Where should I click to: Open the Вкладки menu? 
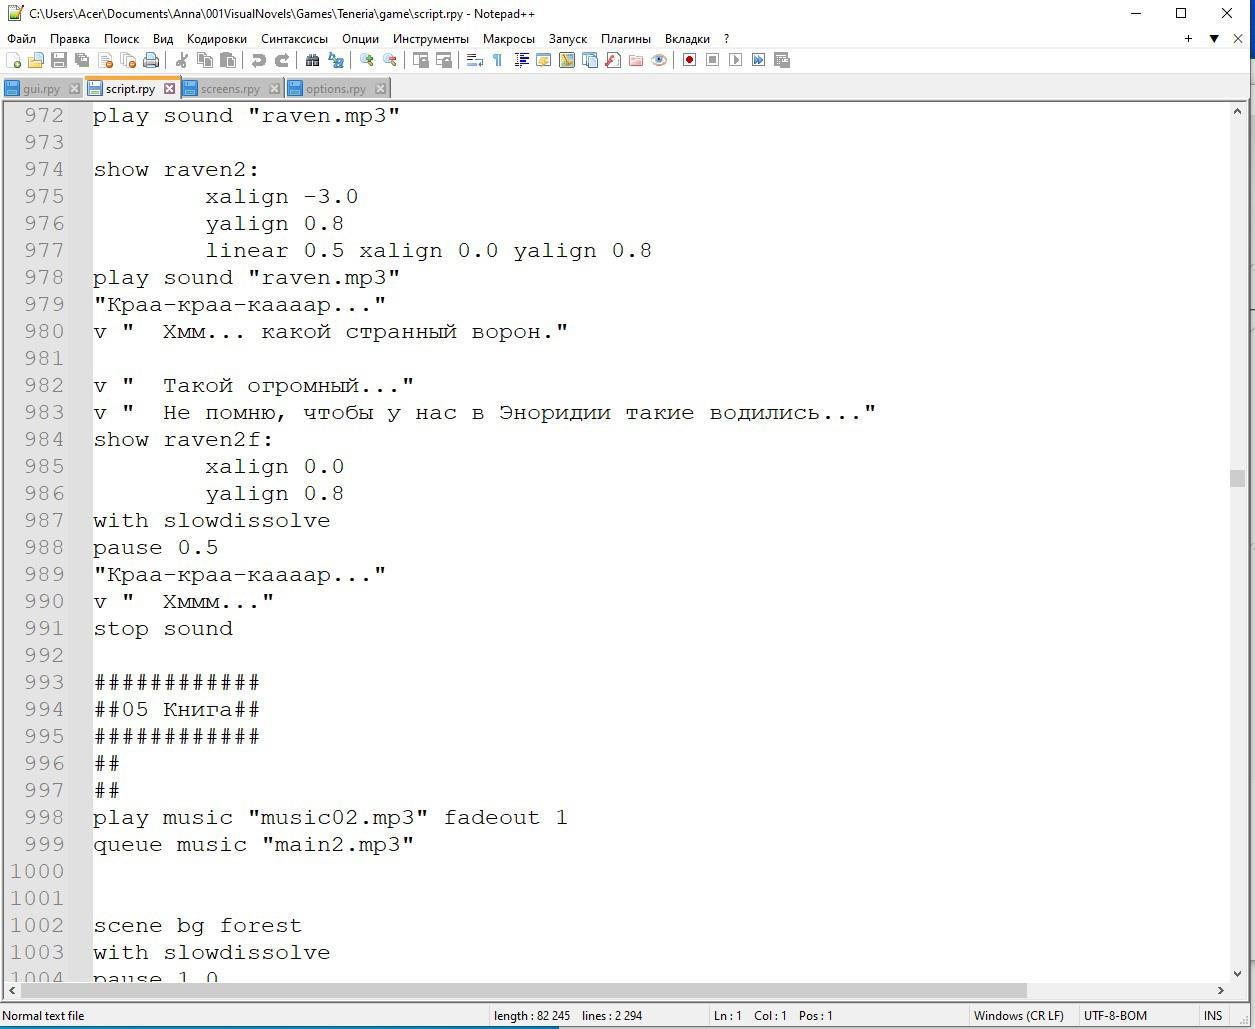pyautogui.click(x=687, y=38)
